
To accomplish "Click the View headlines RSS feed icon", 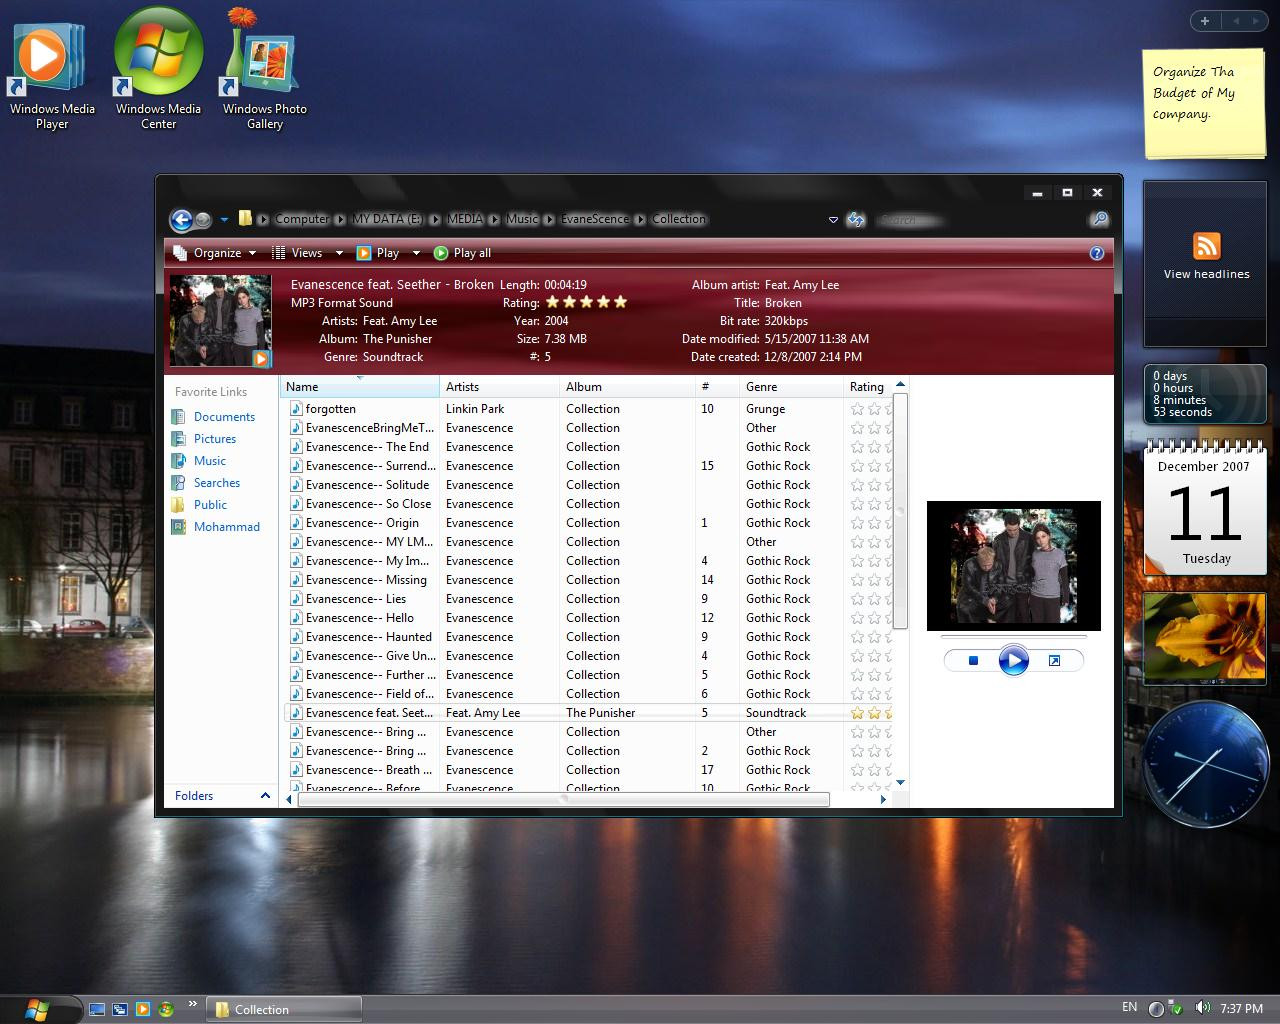I will tap(1206, 246).
